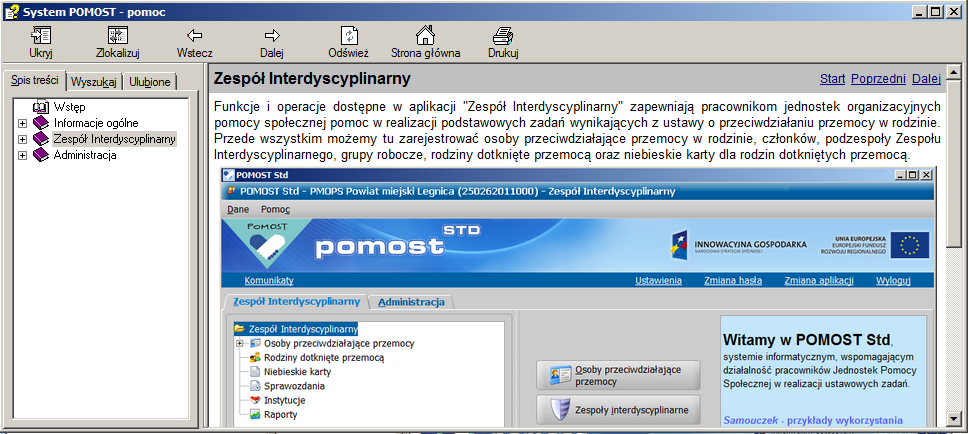968x434 pixels.
Task: Follow the Dalej link in the header
Action: tap(927, 79)
